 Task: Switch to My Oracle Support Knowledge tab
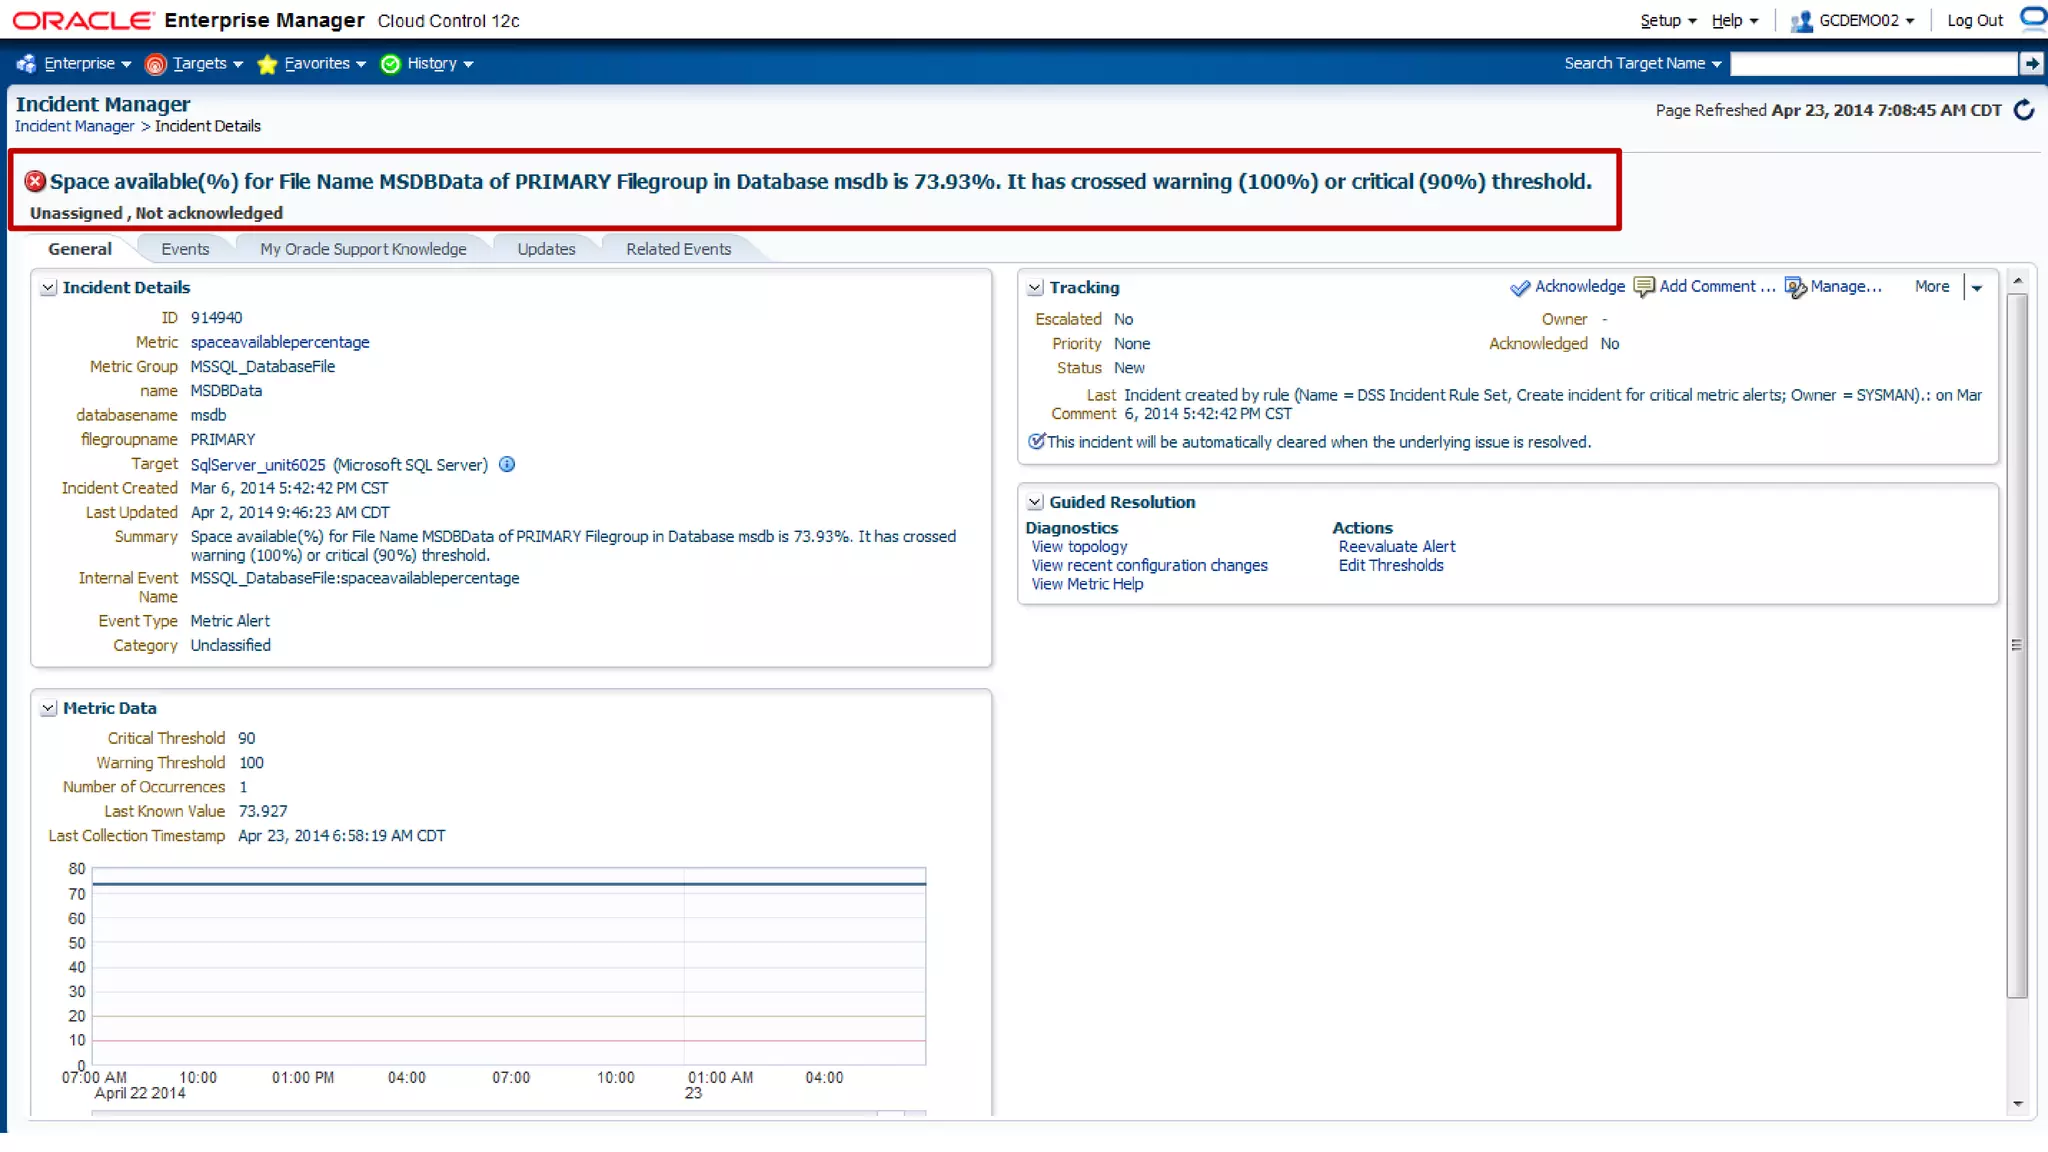pos(363,249)
